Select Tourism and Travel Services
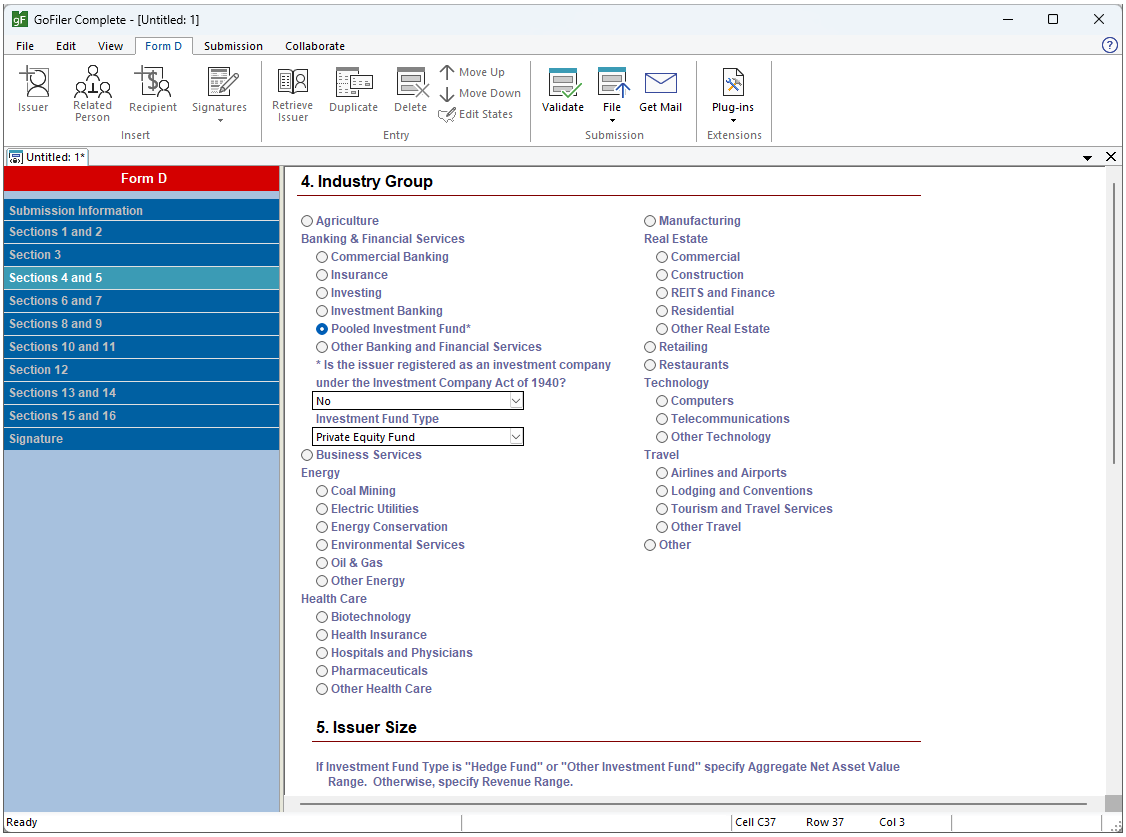Image resolution: width=1126 pixels, height=837 pixels. [662, 509]
